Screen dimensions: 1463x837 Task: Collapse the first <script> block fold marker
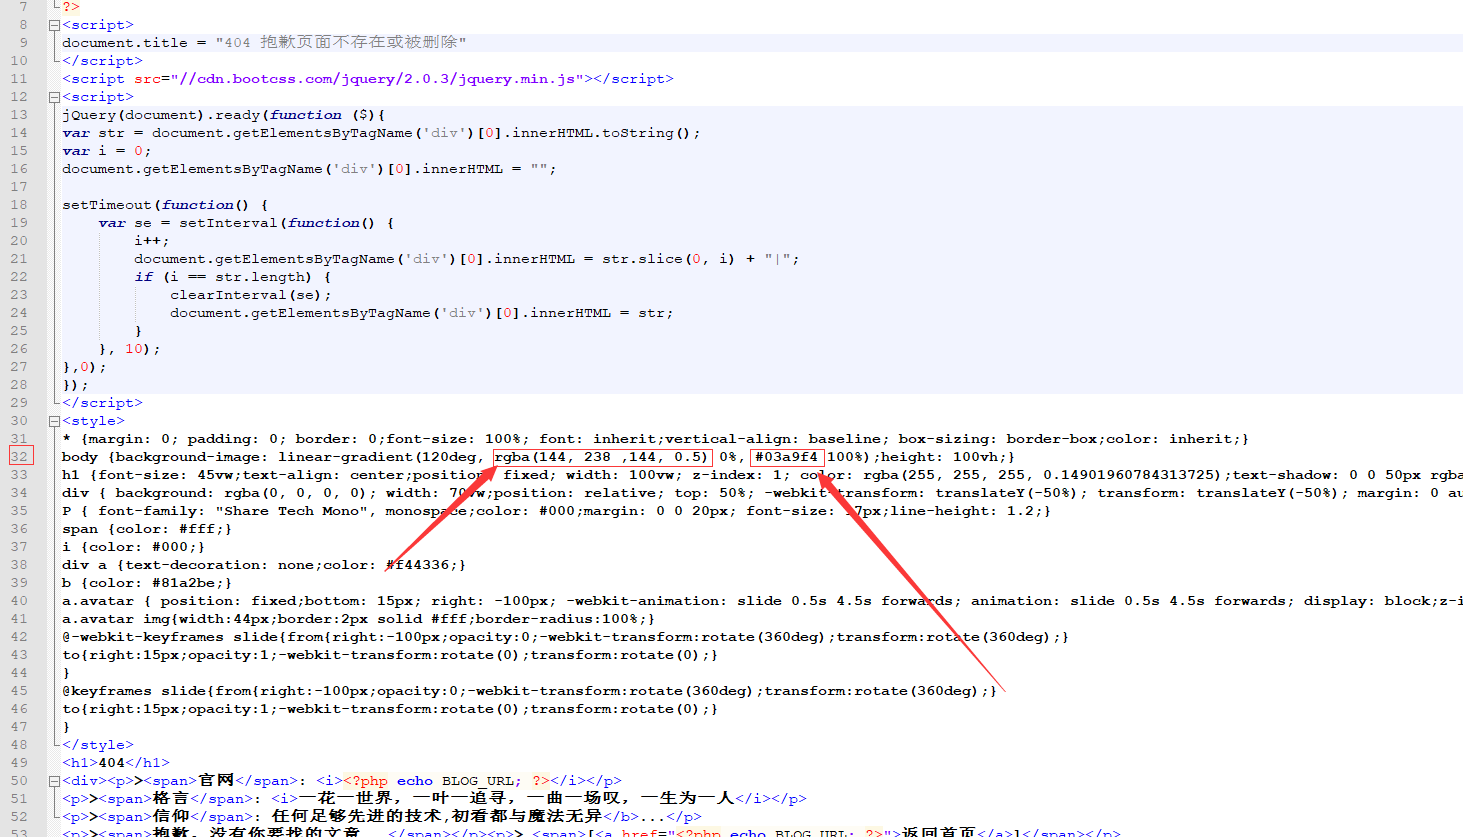tap(54, 25)
